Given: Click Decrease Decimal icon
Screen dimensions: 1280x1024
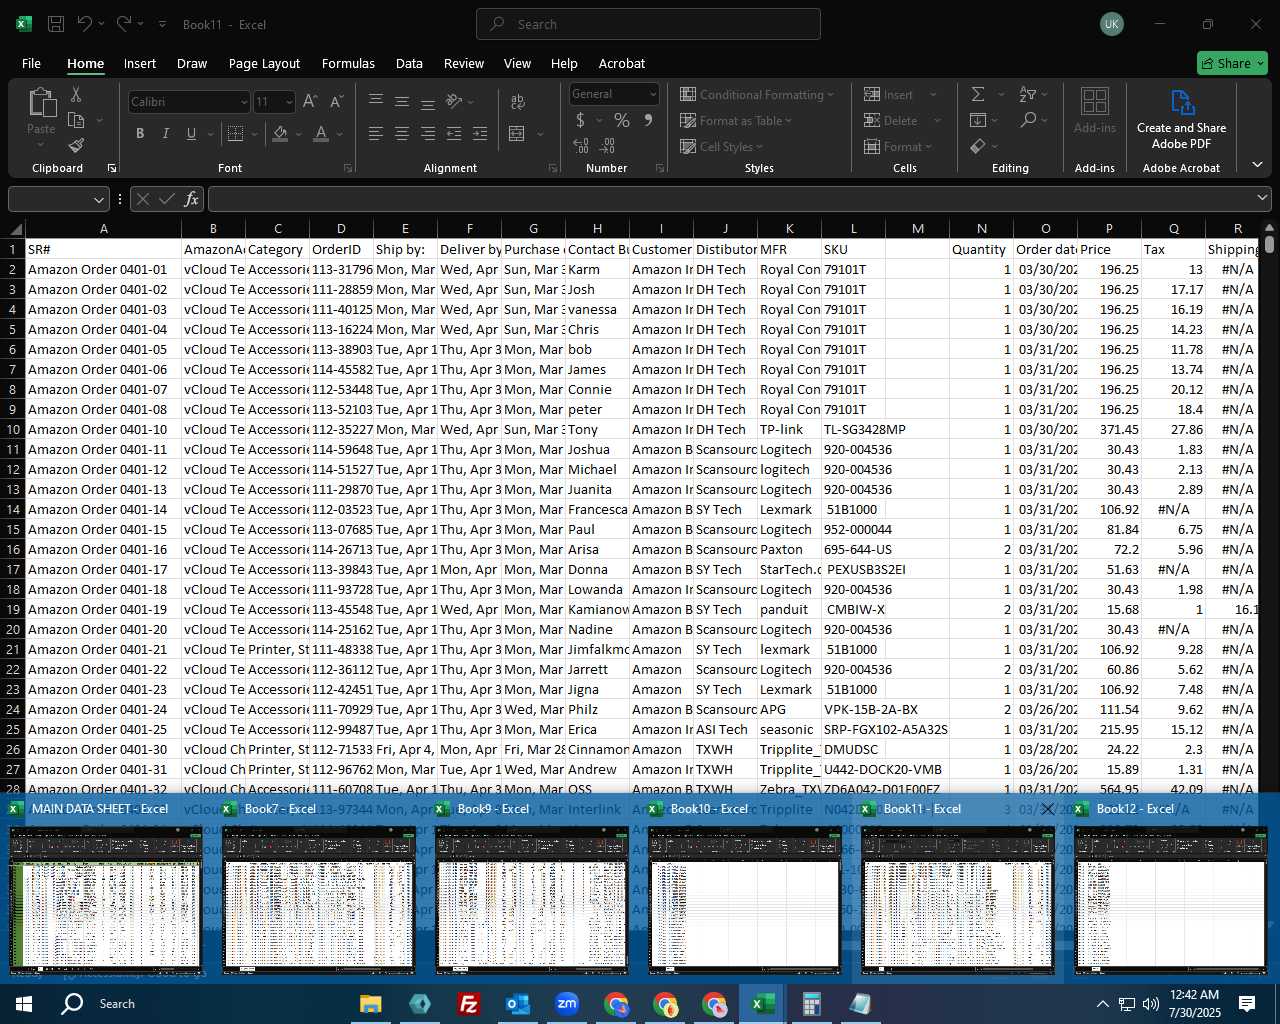Looking at the screenshot, I should [x=608, y=146].
